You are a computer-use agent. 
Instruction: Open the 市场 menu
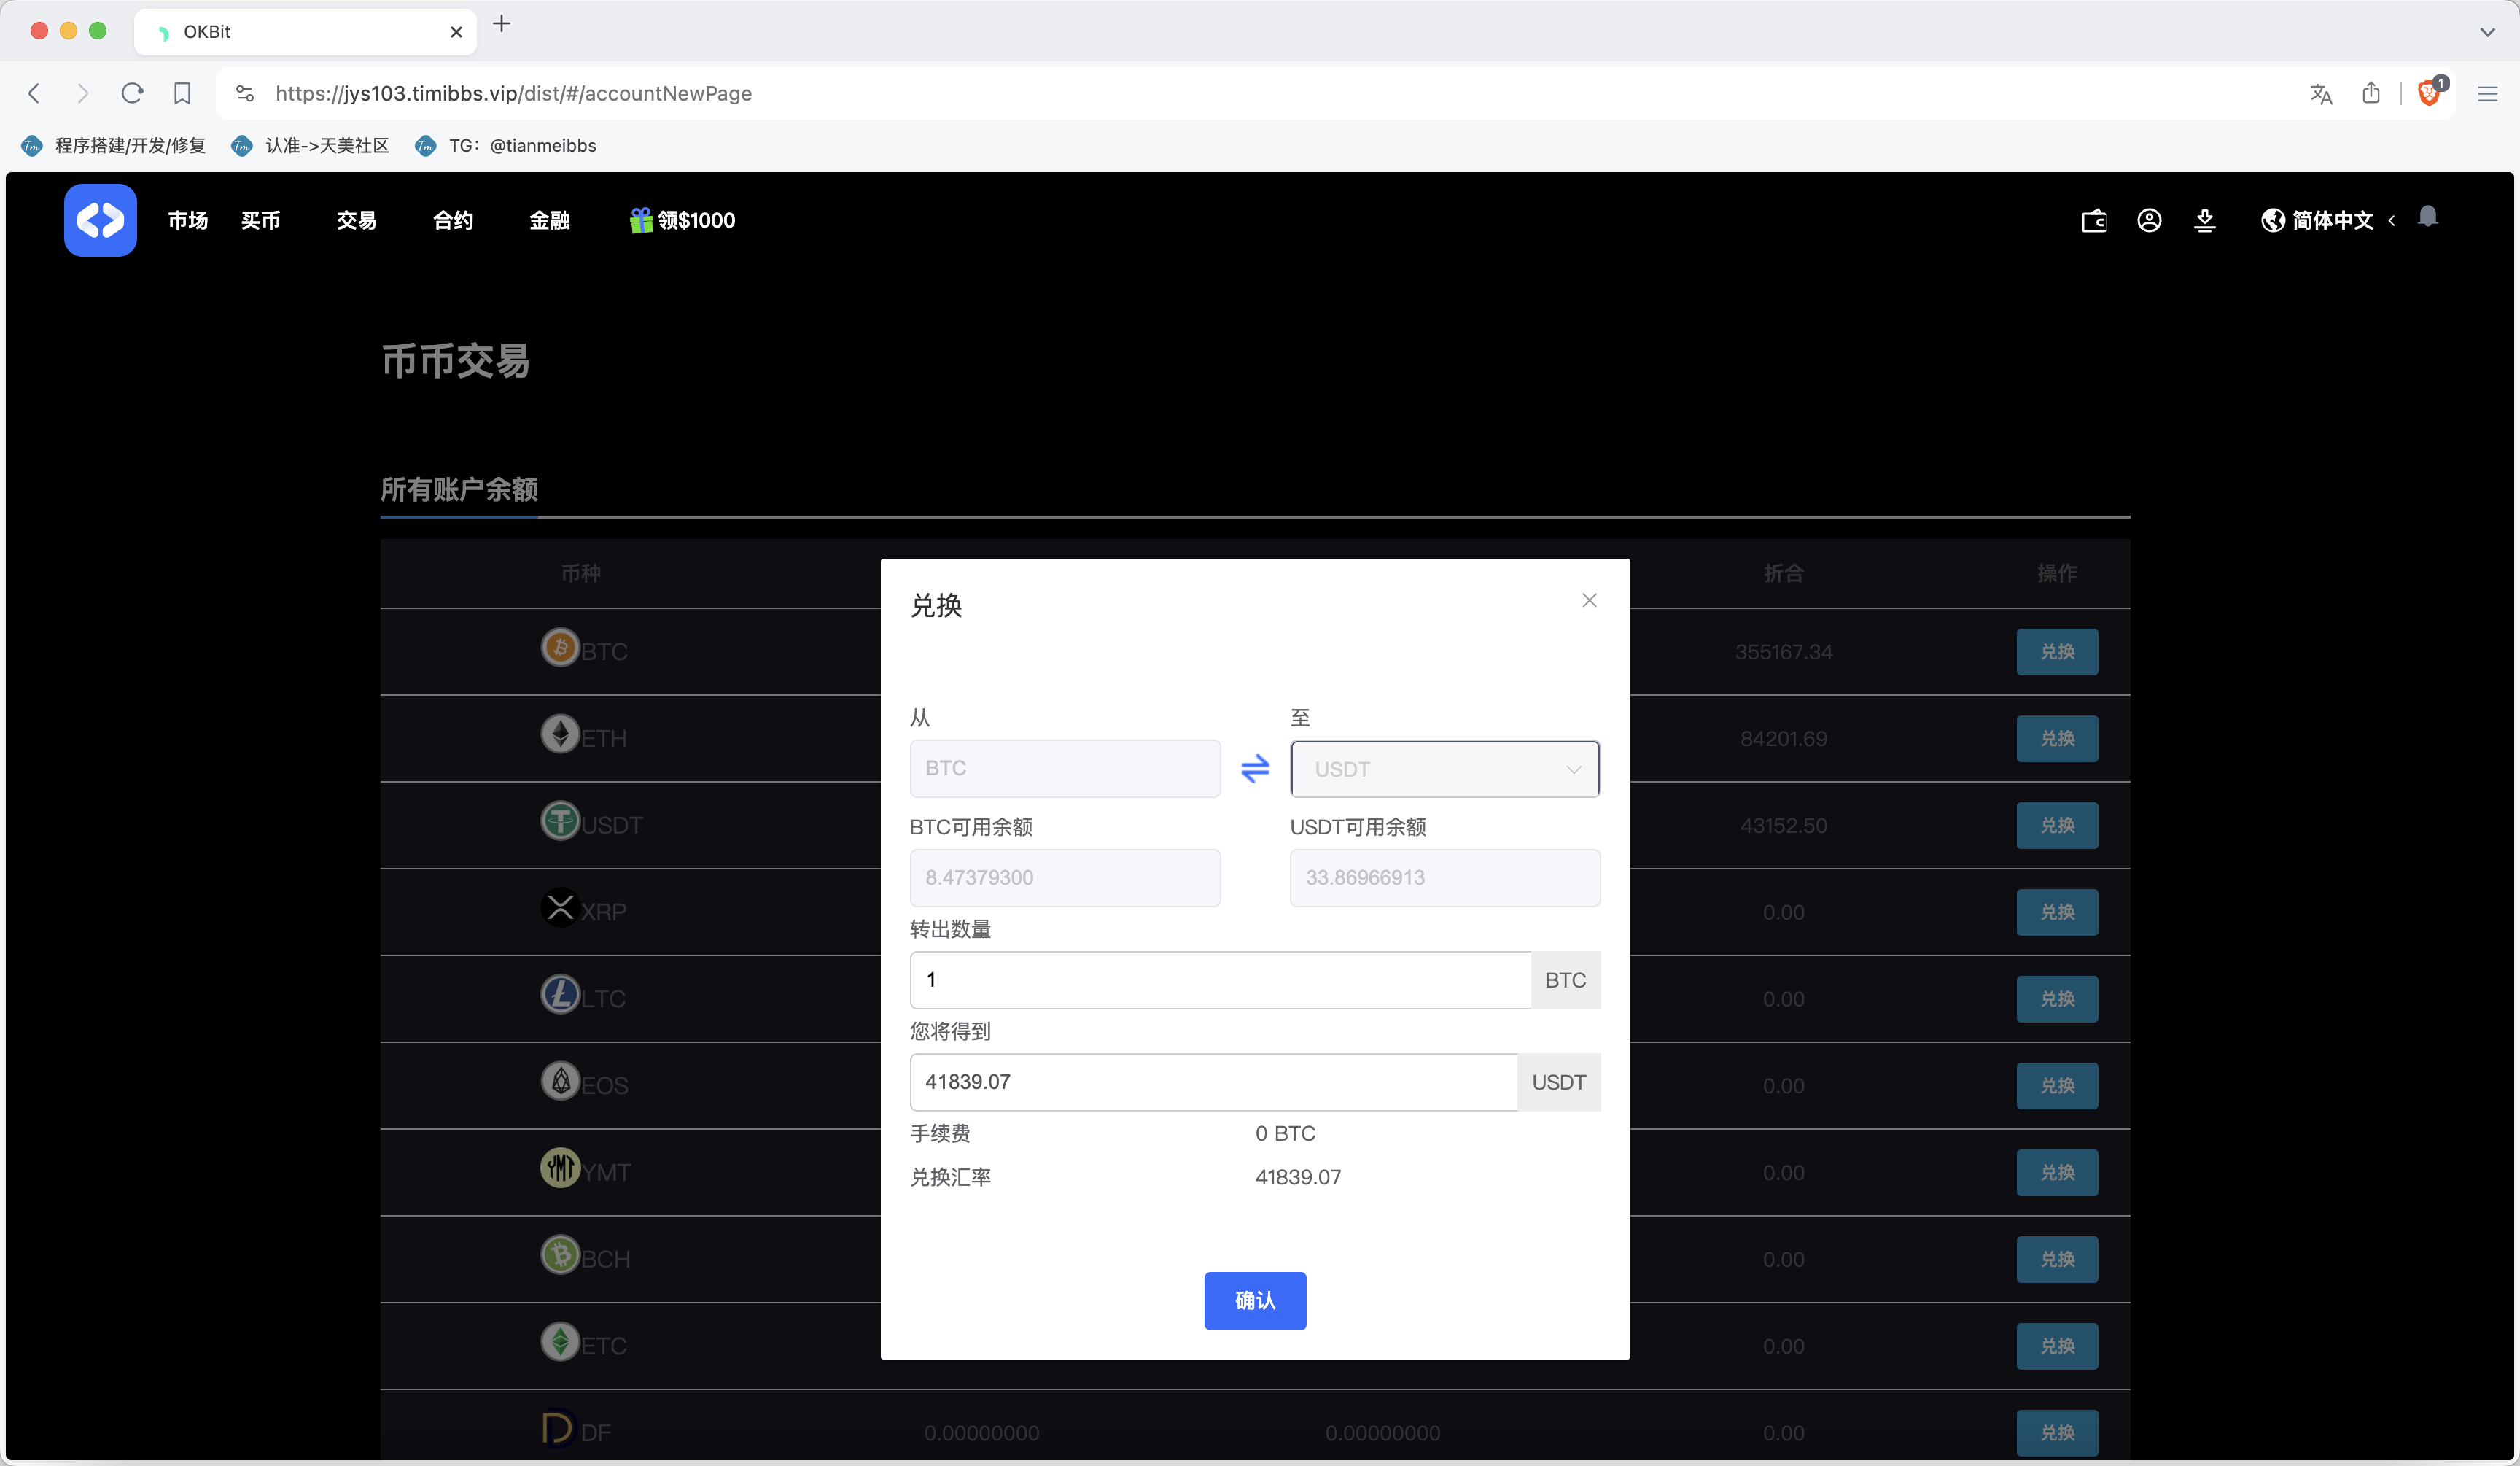(x=188, y=220)
